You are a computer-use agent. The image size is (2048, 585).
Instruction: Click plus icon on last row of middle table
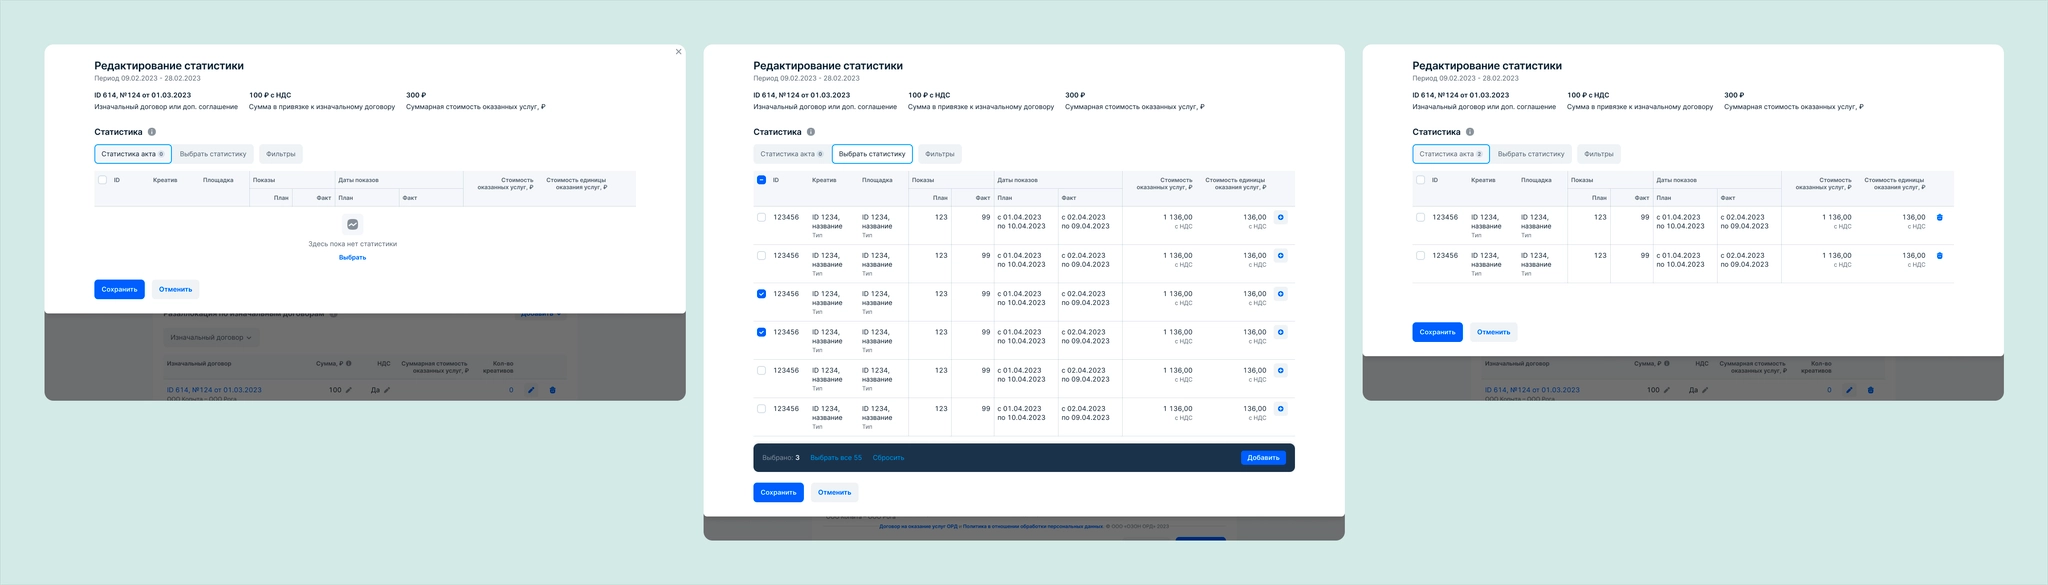click(x=1281, y=409)
